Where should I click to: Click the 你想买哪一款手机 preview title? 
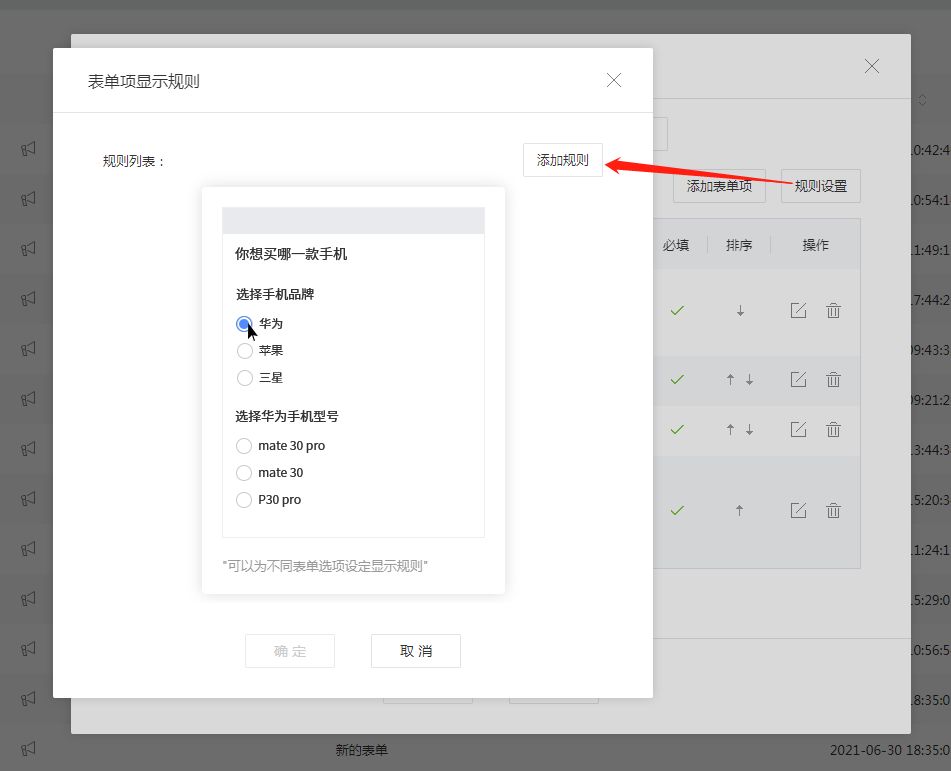coord(291,254)
